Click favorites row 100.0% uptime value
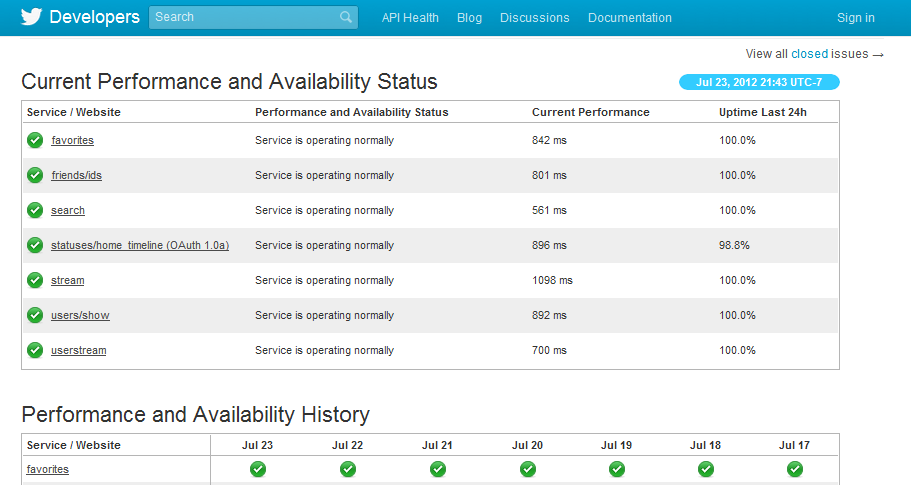The width and height of the screenshot is (911, 485). [737, 140]
